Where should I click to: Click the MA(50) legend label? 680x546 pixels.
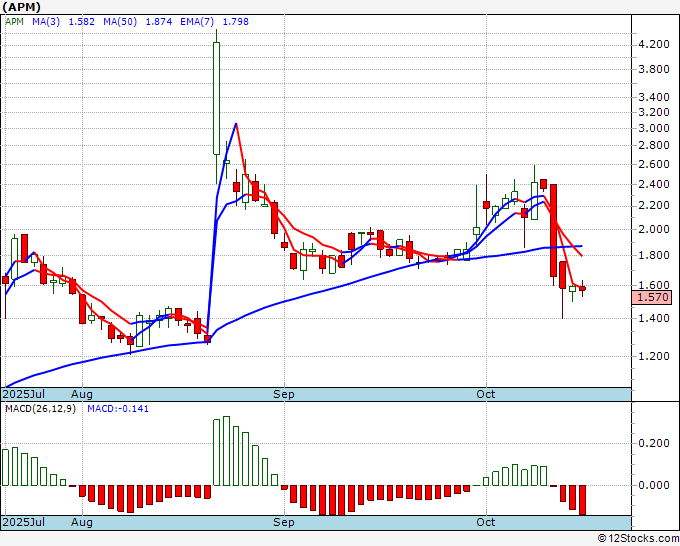120,21
